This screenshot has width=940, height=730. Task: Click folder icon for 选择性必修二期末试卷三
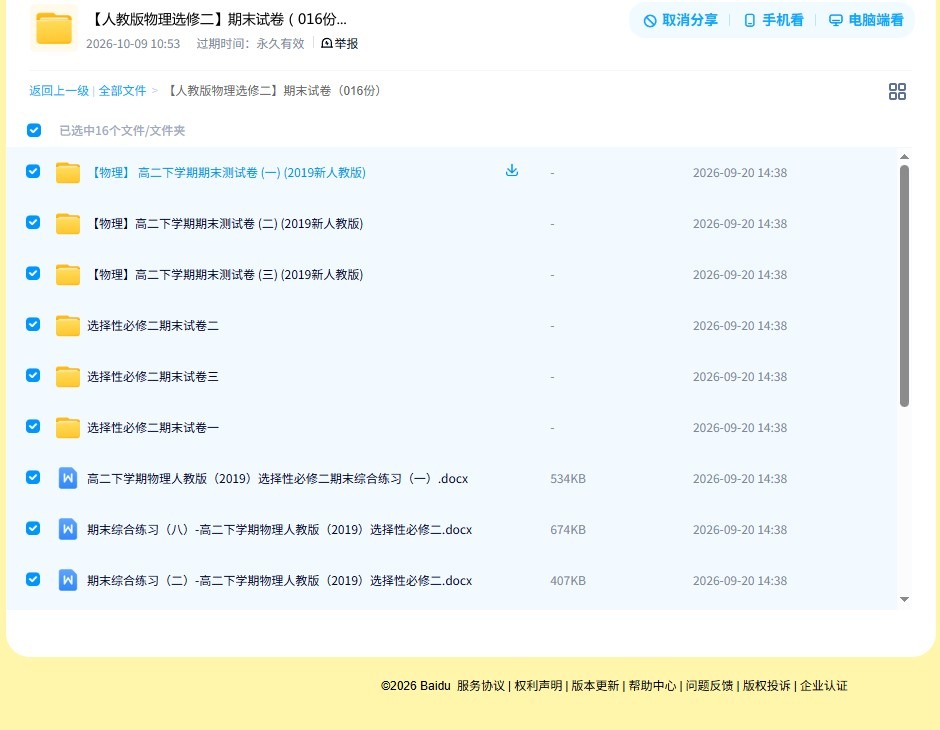tap(68, 376)
